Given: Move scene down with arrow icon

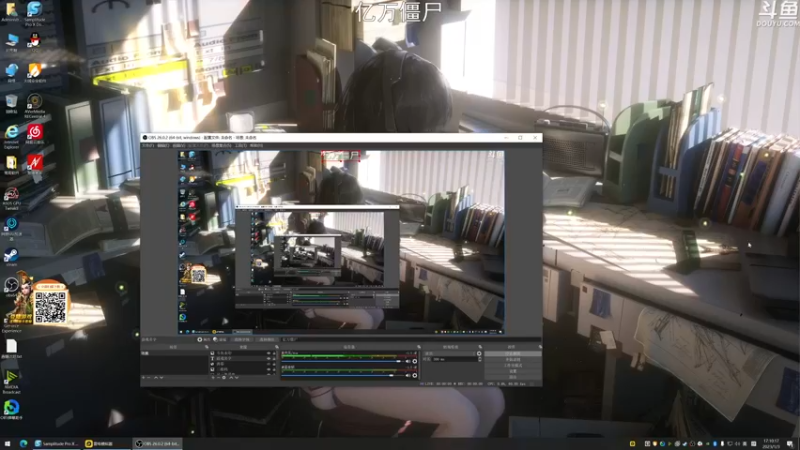Looking at the screenshot, I should tap(161, 378).
